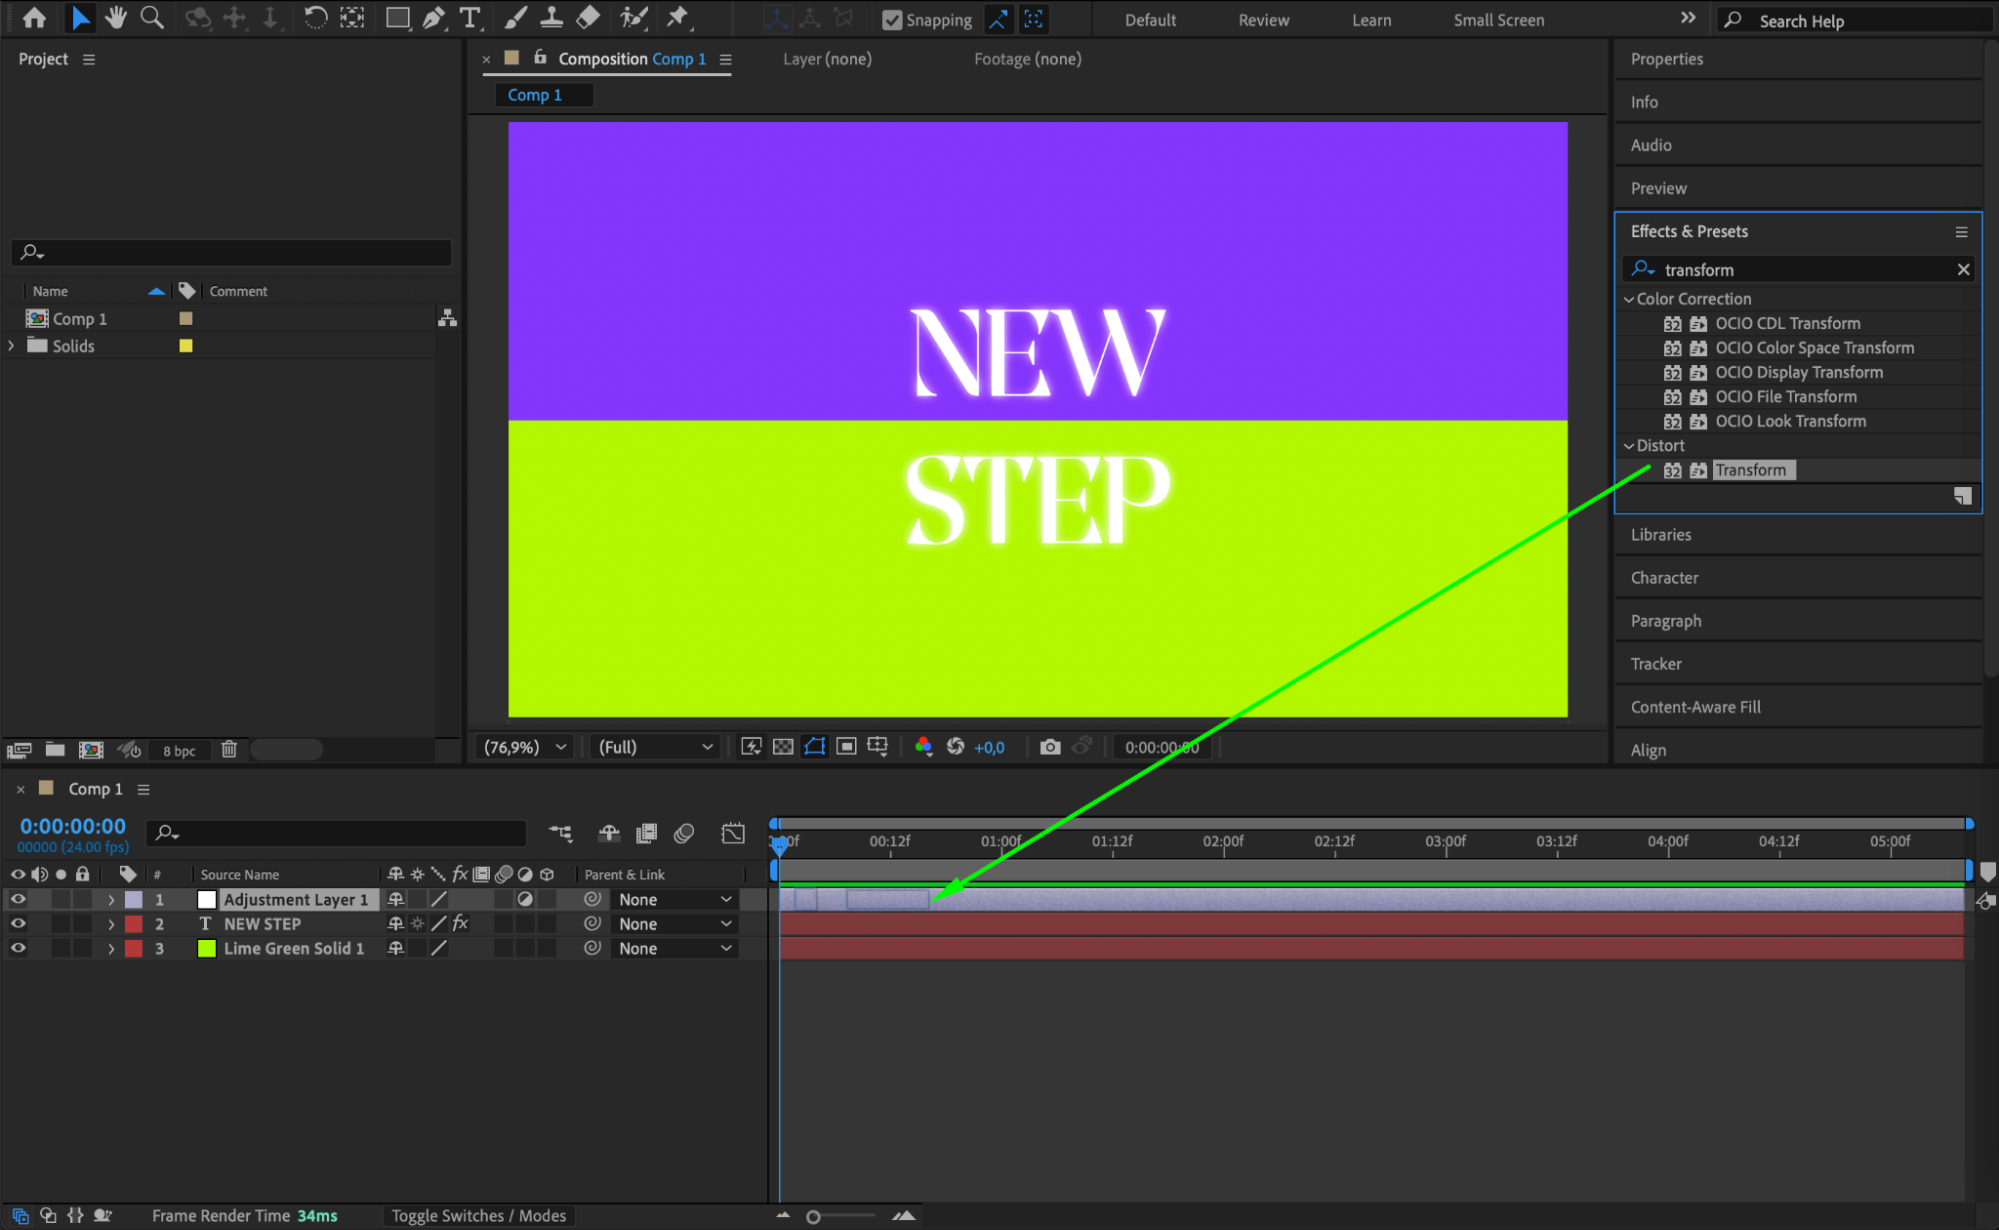
Task: Click the delete trash icon in Project panel
Action: pyautogui.click(x=229, y=749)
